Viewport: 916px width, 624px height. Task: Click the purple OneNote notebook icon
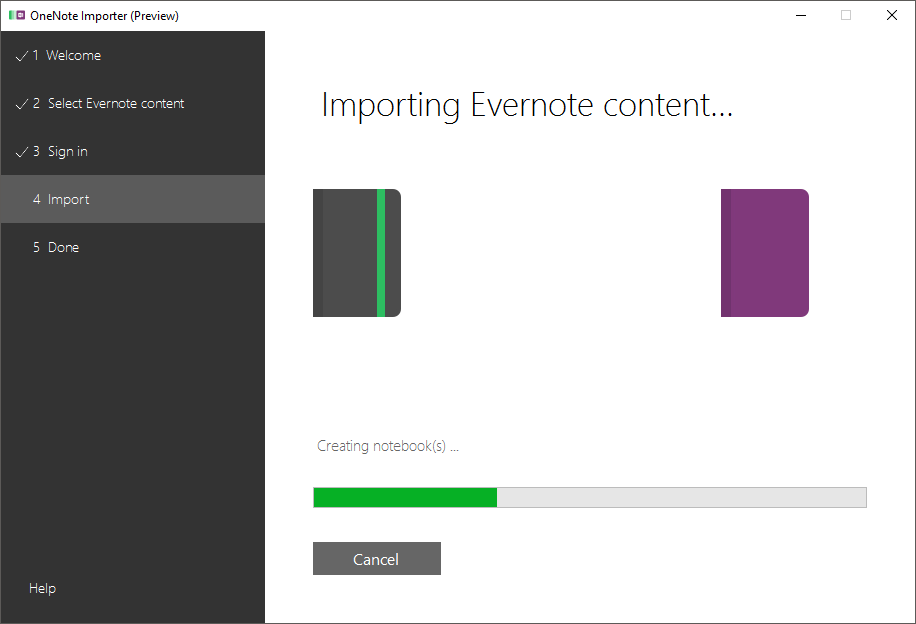coord(765,253)
